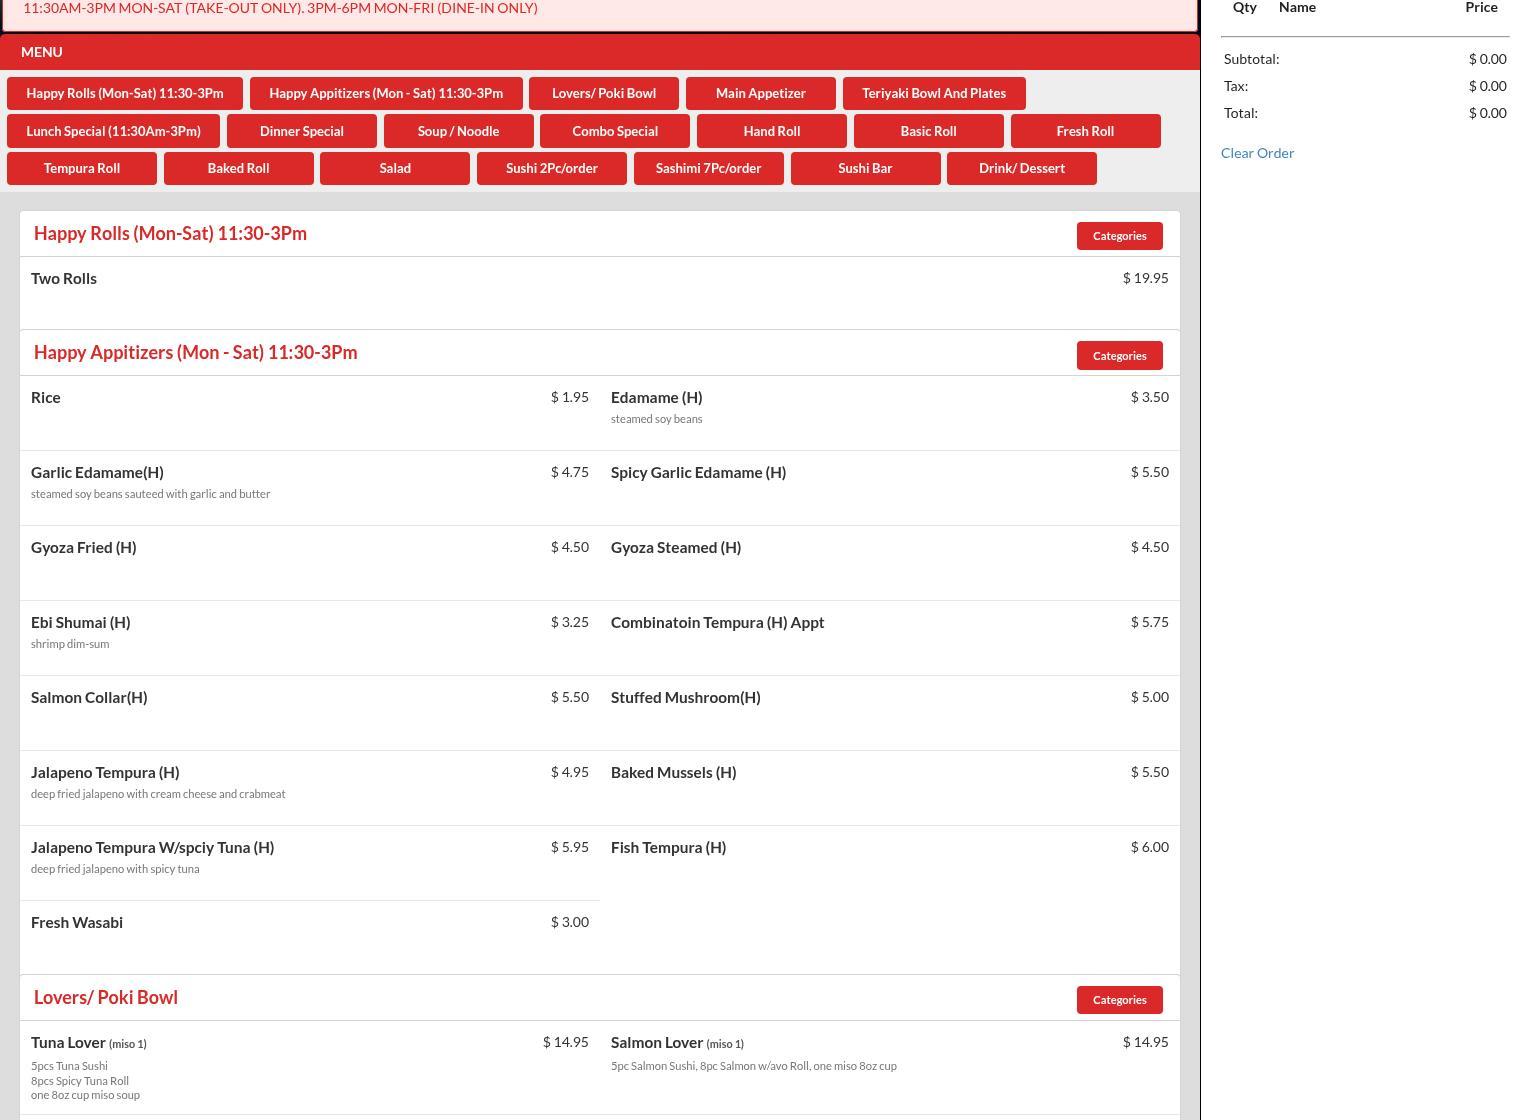The image size is (1530, 1120).
Task: Open Drink/ Dessert category
Action: tap(1022, 168)
